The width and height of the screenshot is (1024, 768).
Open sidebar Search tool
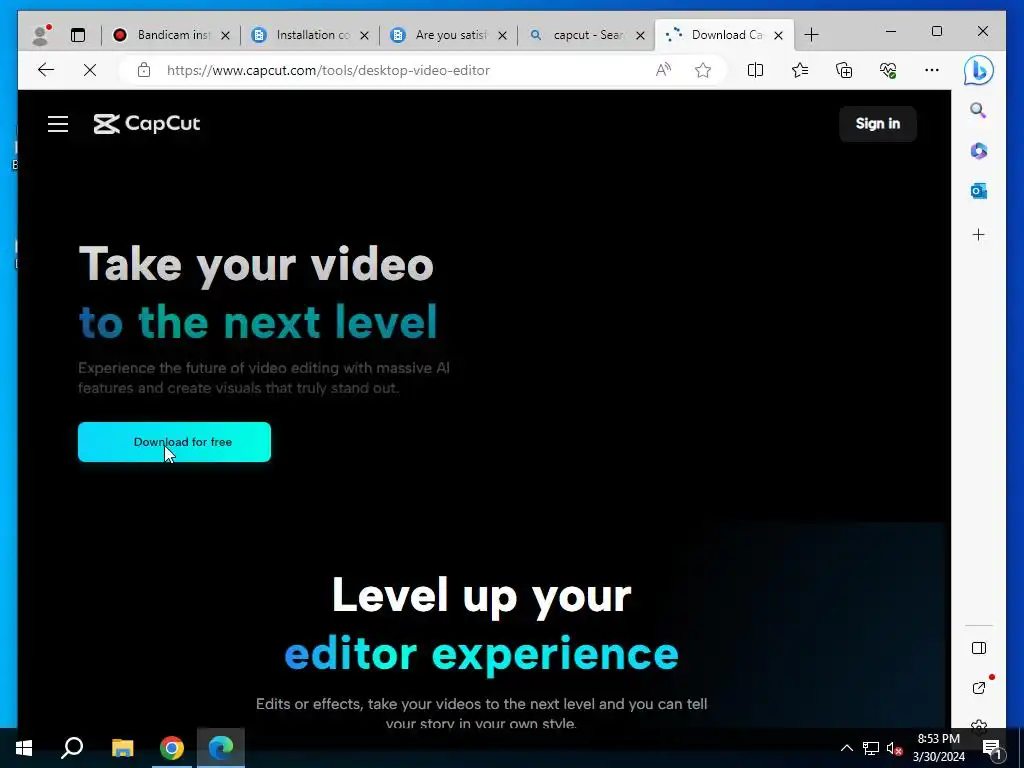[x=978, y=110]
